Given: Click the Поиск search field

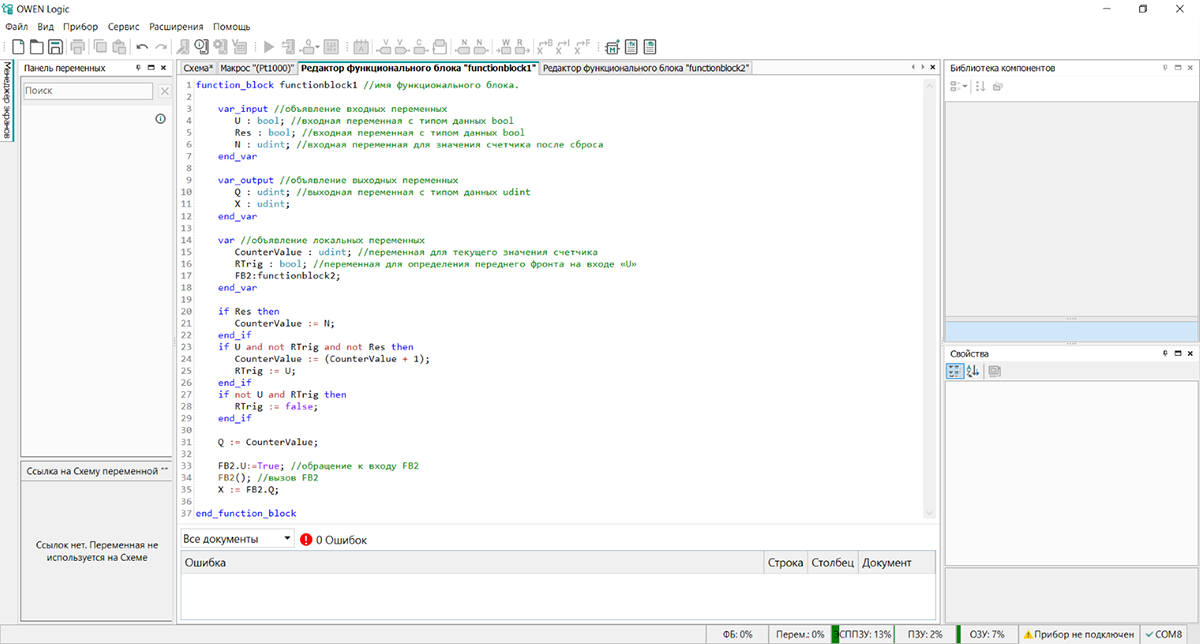Looking at the screenshot, I should click(87, 91).
